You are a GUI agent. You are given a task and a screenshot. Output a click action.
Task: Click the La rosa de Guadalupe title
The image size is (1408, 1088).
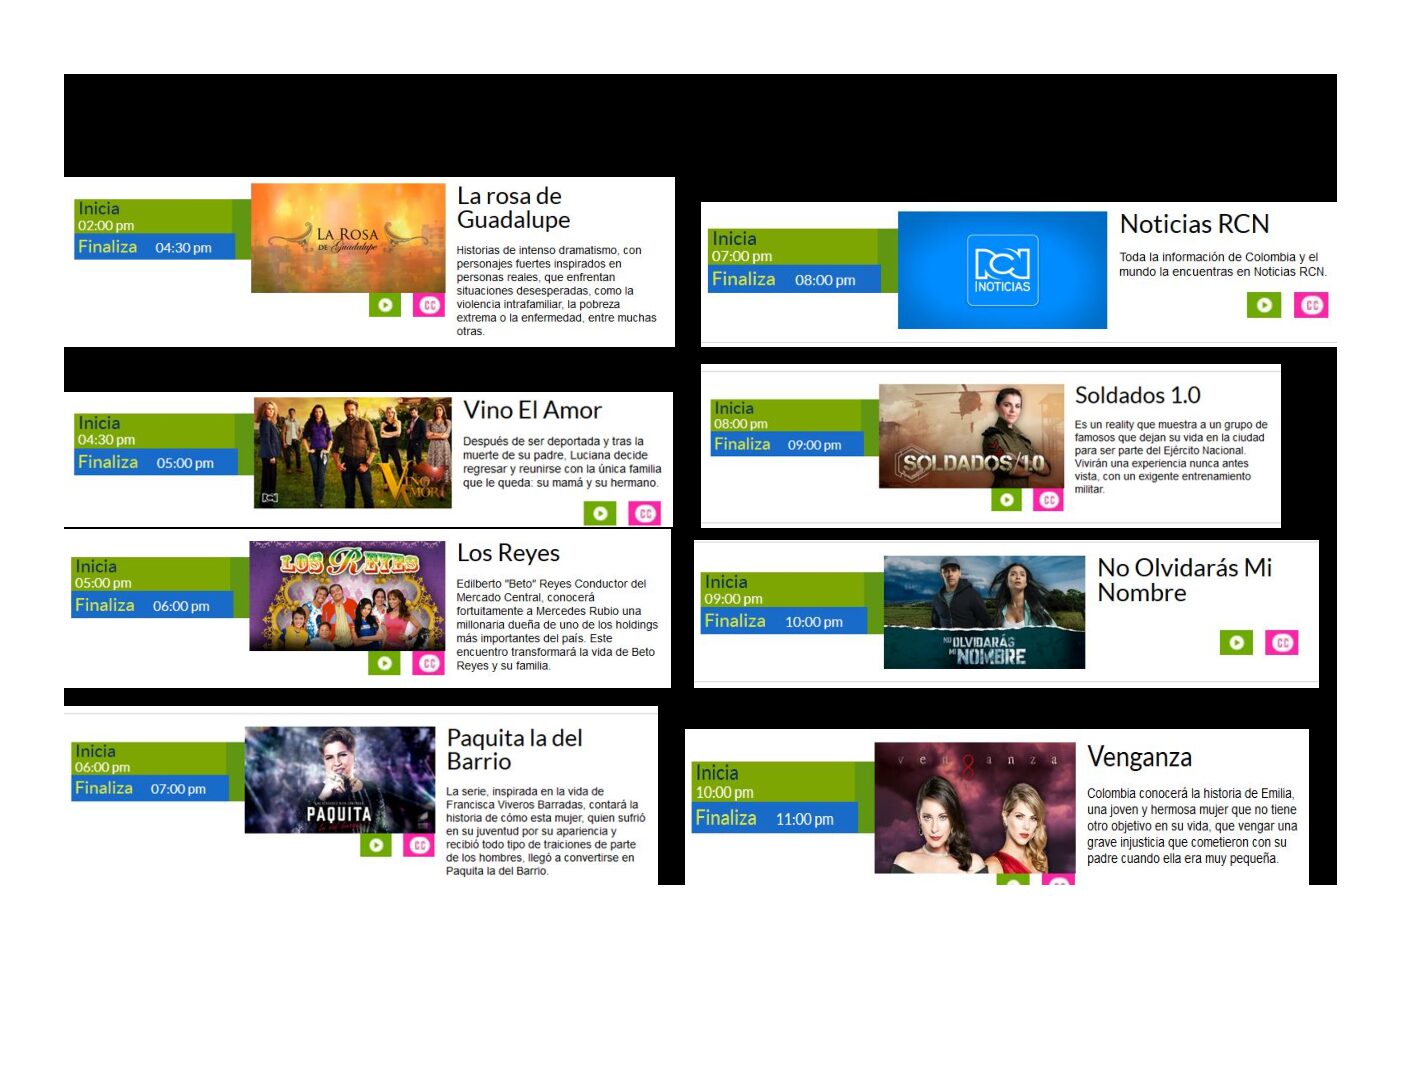click(514, 208)
